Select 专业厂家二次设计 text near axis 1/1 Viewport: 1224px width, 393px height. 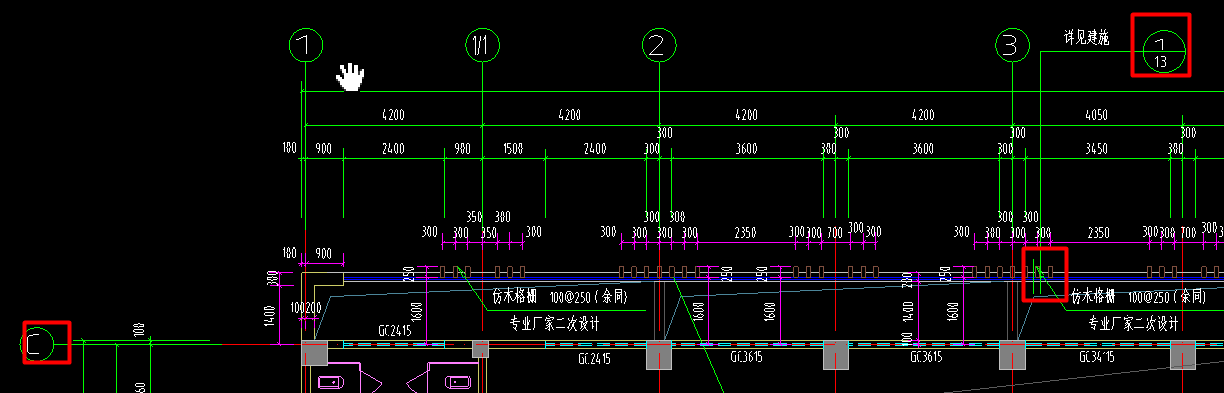(554, 323)
